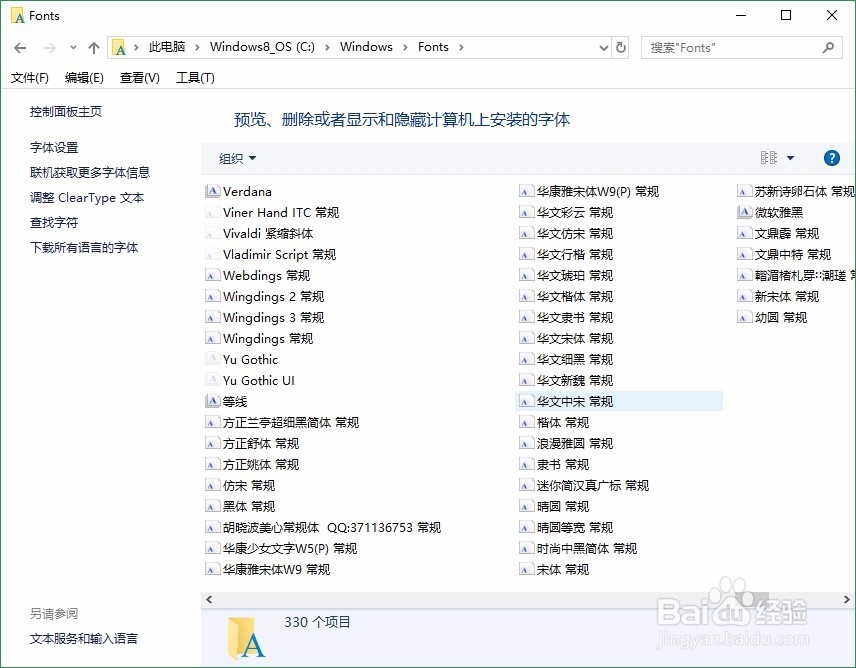This screenshot has width=856, height=668.
Task: Click the Webdings 常规 font icon
Action: (212, 276)
